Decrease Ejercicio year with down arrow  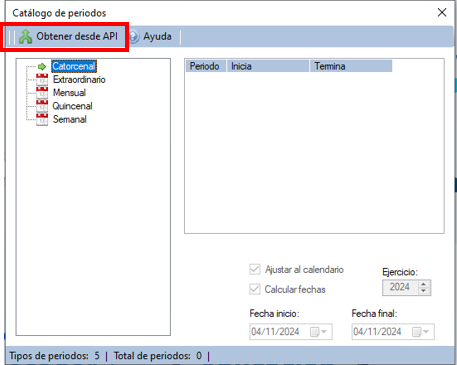pos(424,291)
